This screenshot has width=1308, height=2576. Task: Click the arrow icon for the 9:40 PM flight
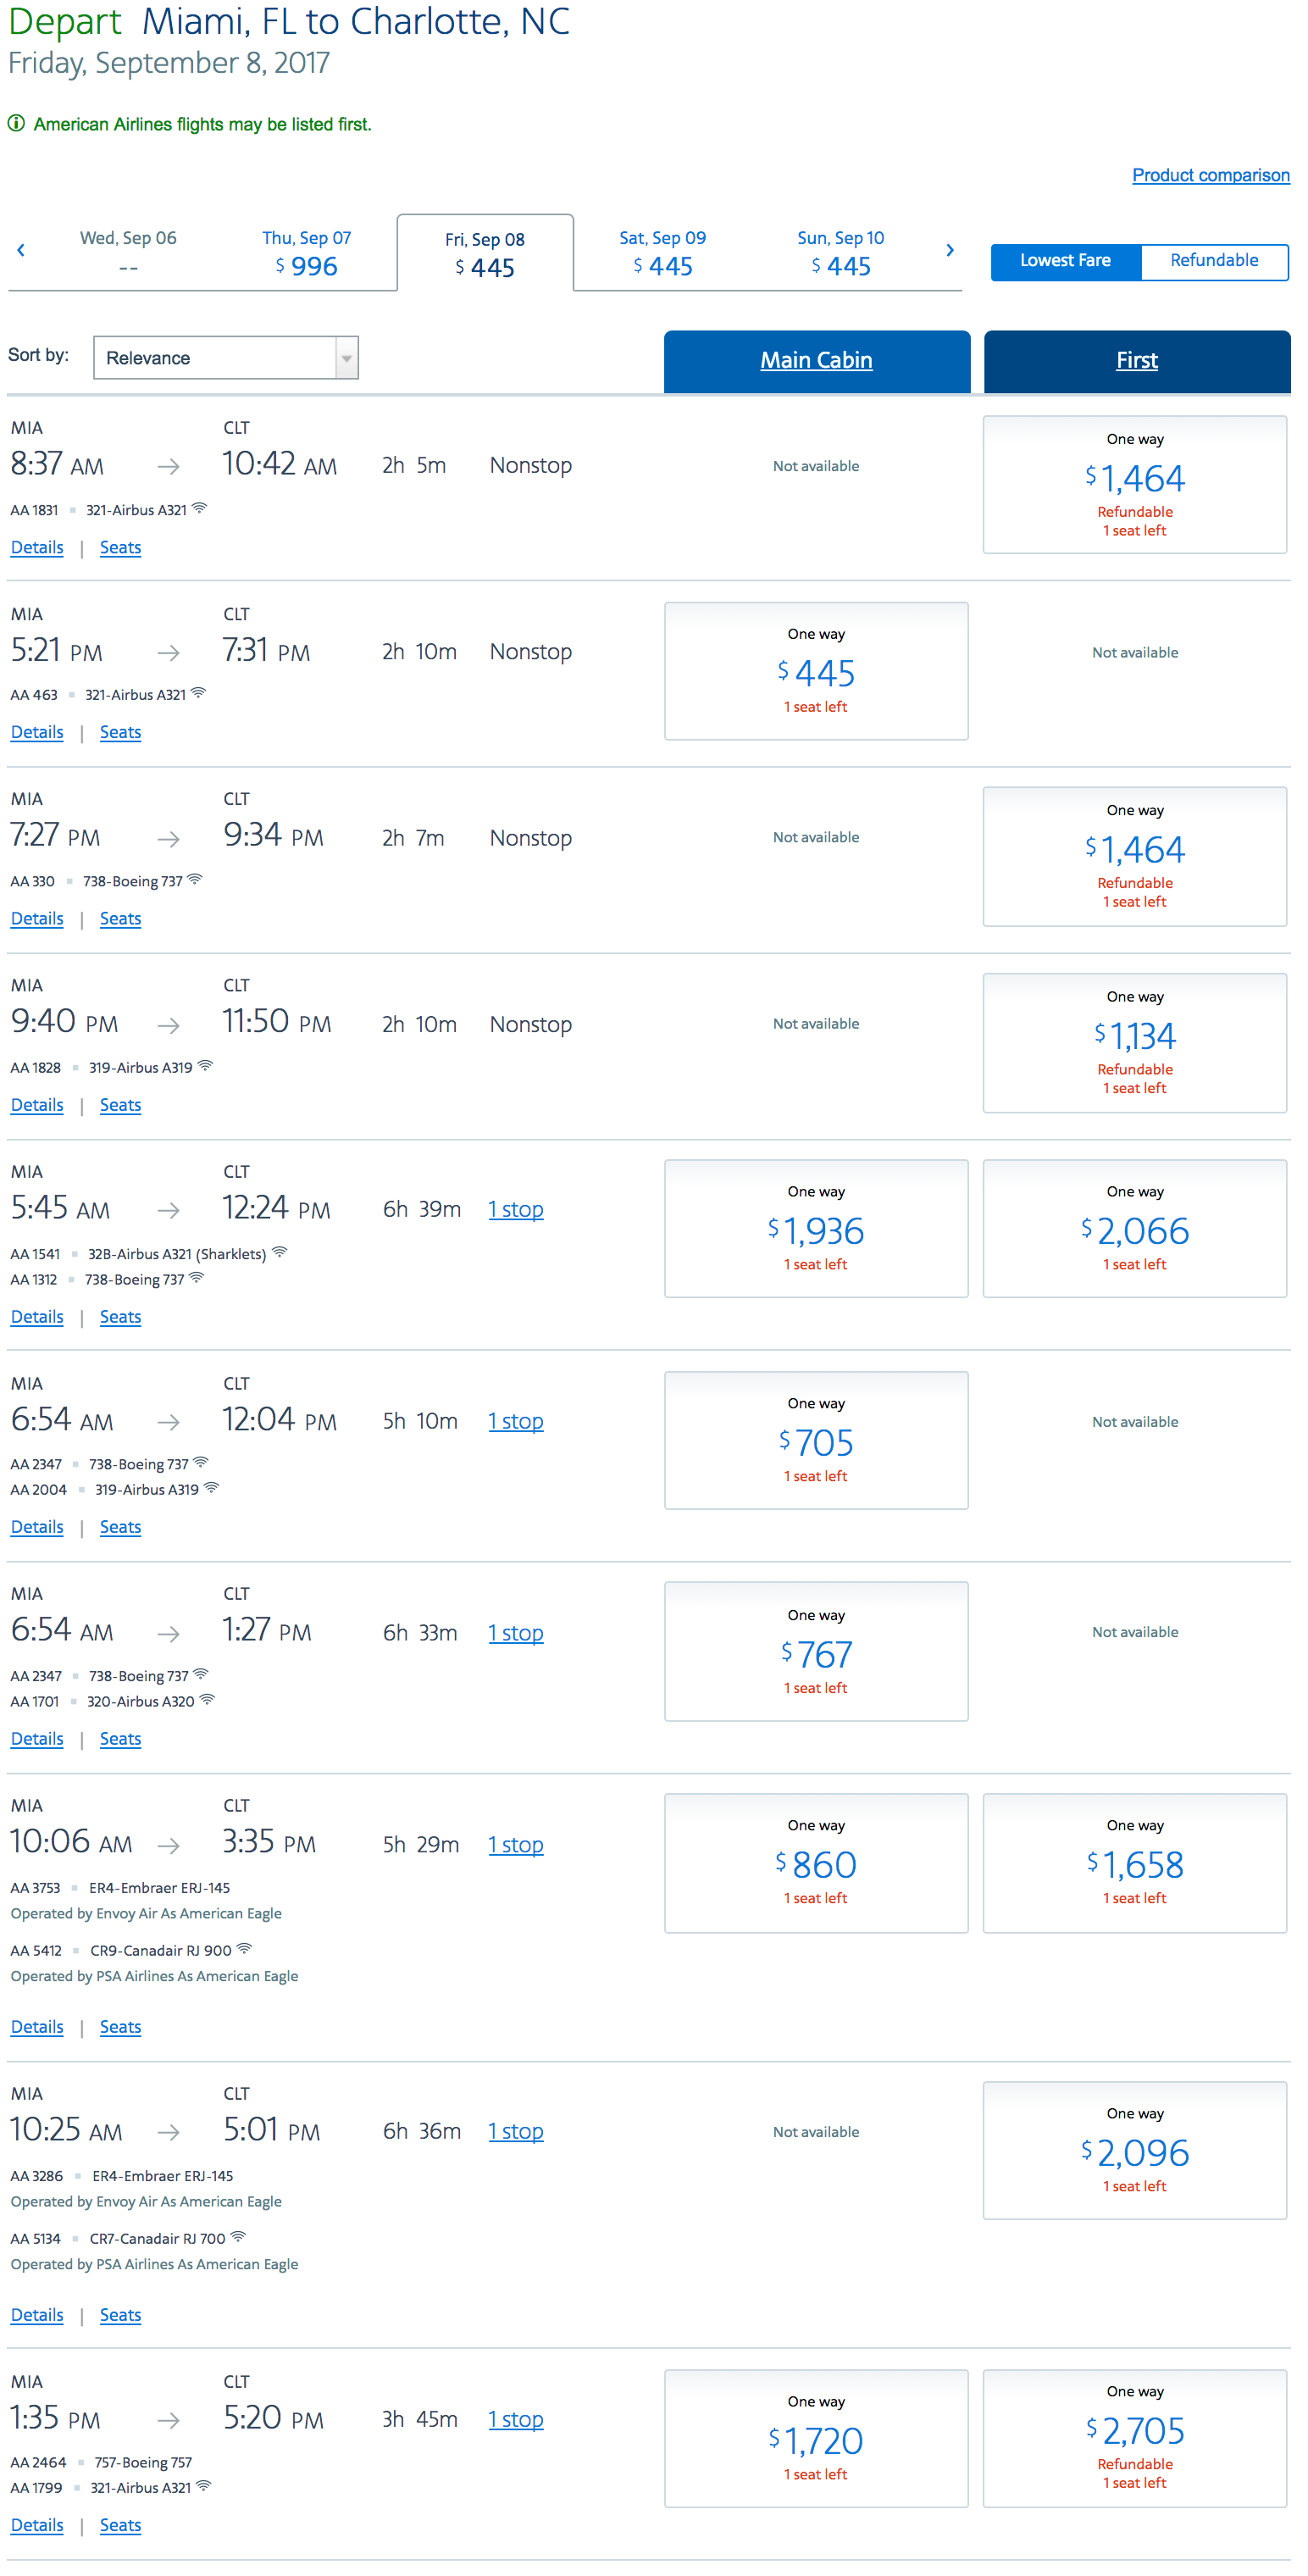coord(169,1025)
